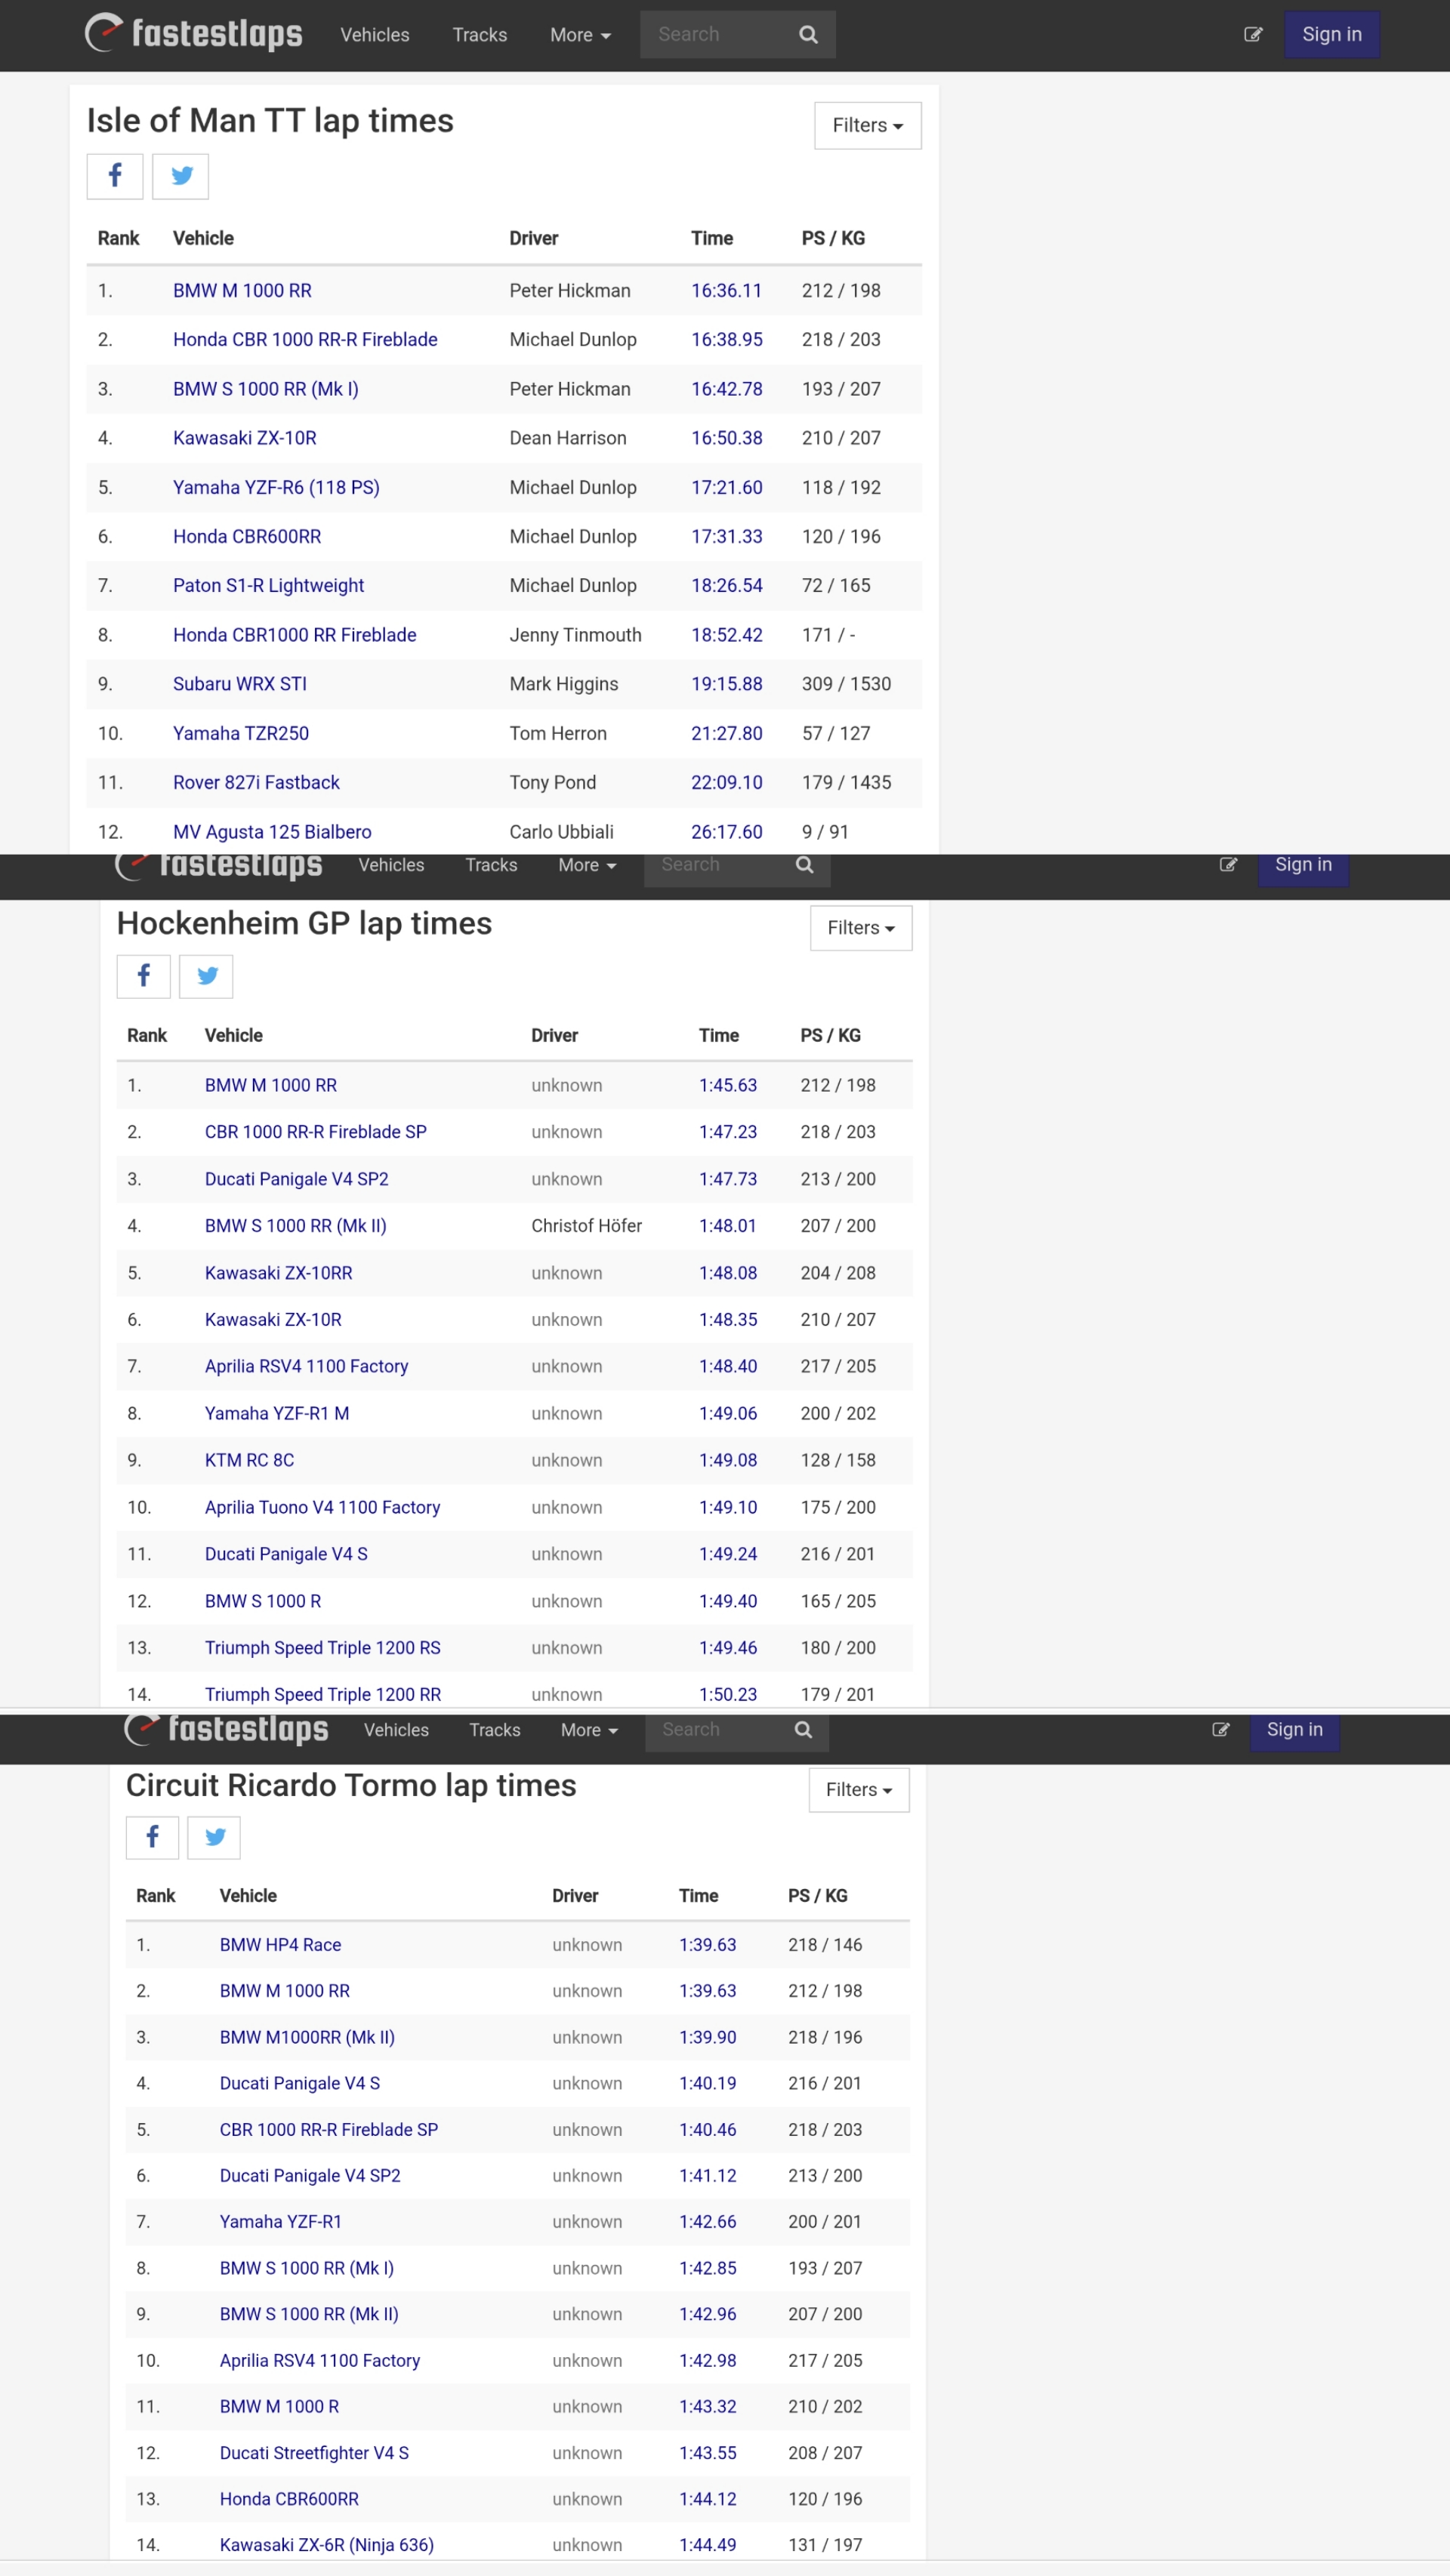This screenshot has width=1450, height=2576.
Task: Open Aprilia Tuono V4 1100 Factory link
Action: pyautogui.click(x=322, y=1508)
